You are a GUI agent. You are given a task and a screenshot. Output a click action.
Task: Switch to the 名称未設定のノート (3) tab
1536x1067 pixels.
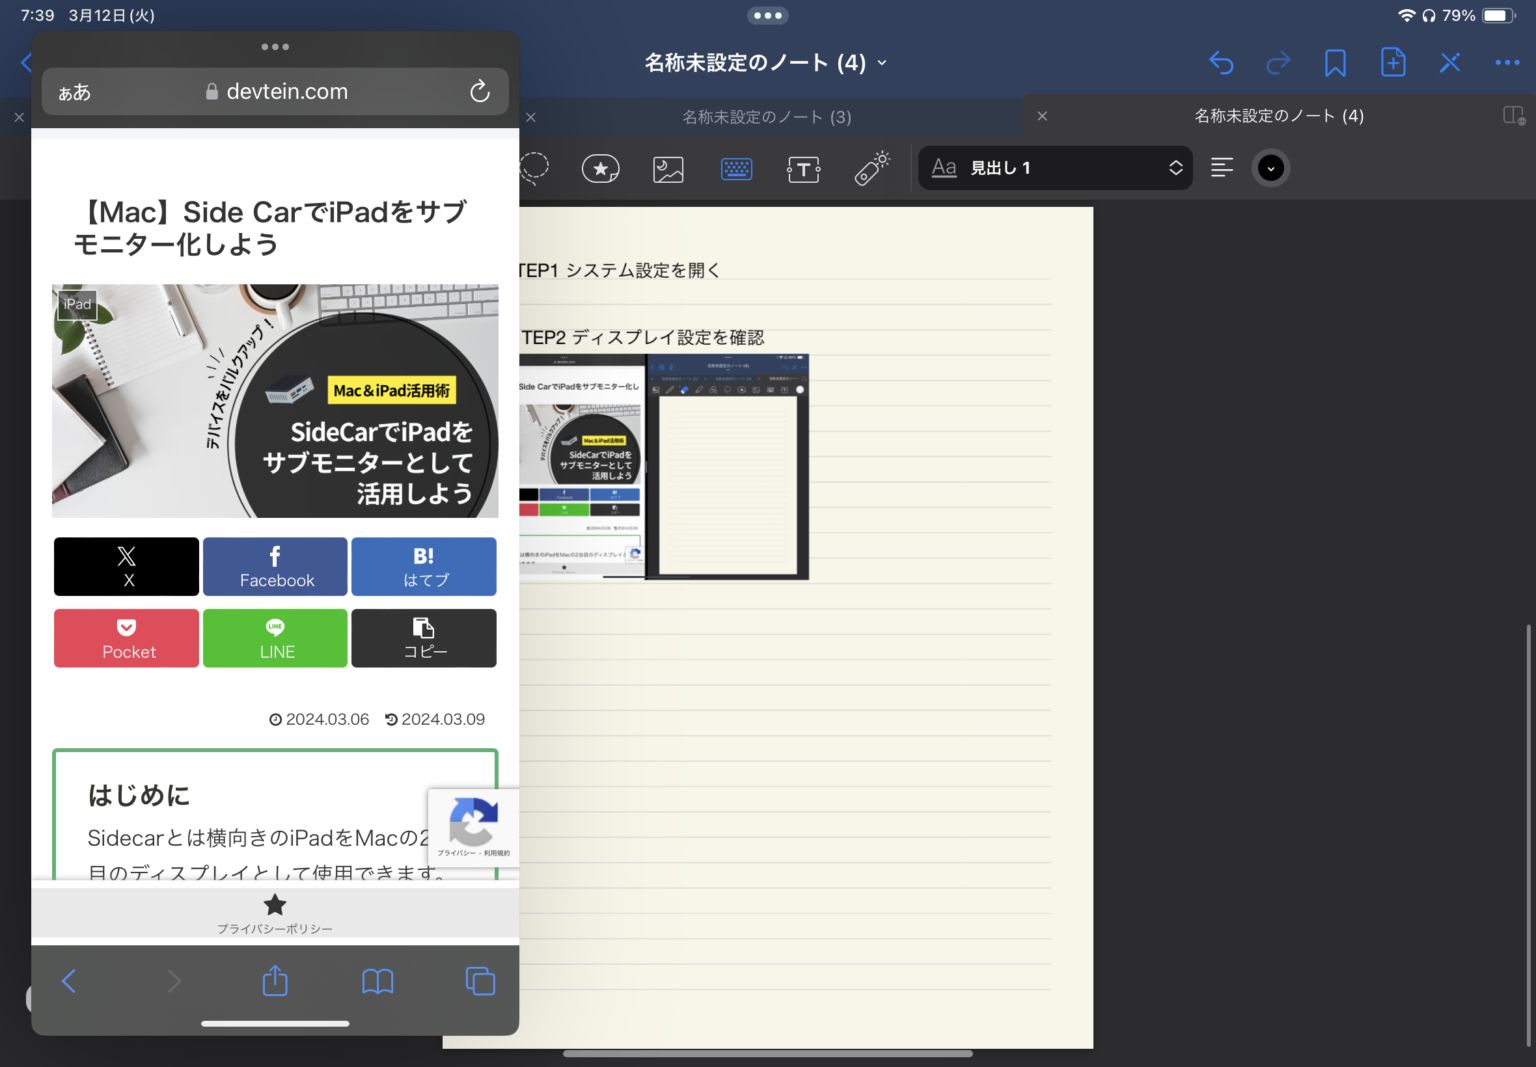(767, 117)
